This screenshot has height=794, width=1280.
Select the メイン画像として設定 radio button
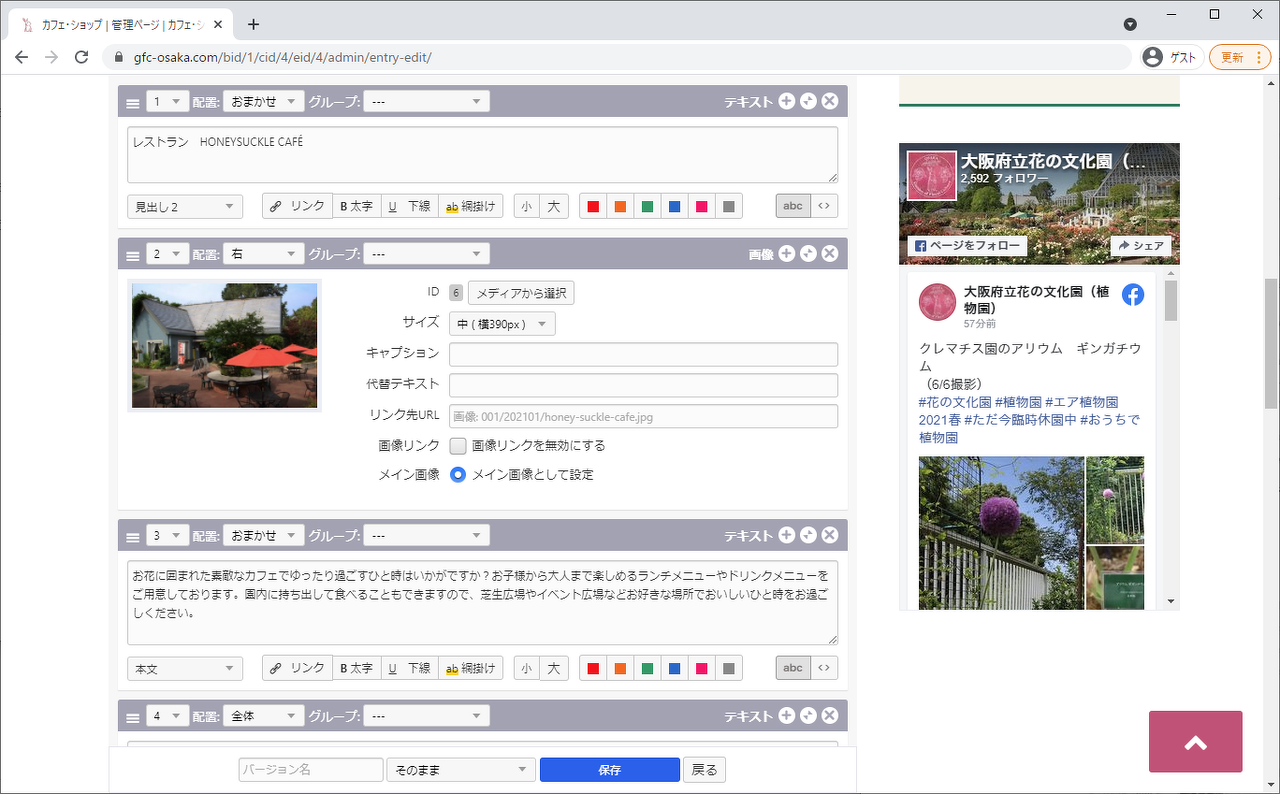pyautogui.click(x=458, y=475)
